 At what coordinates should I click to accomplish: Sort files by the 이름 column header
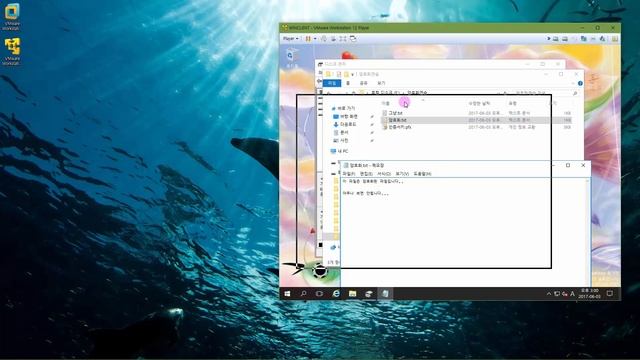(x=386, y=103)
